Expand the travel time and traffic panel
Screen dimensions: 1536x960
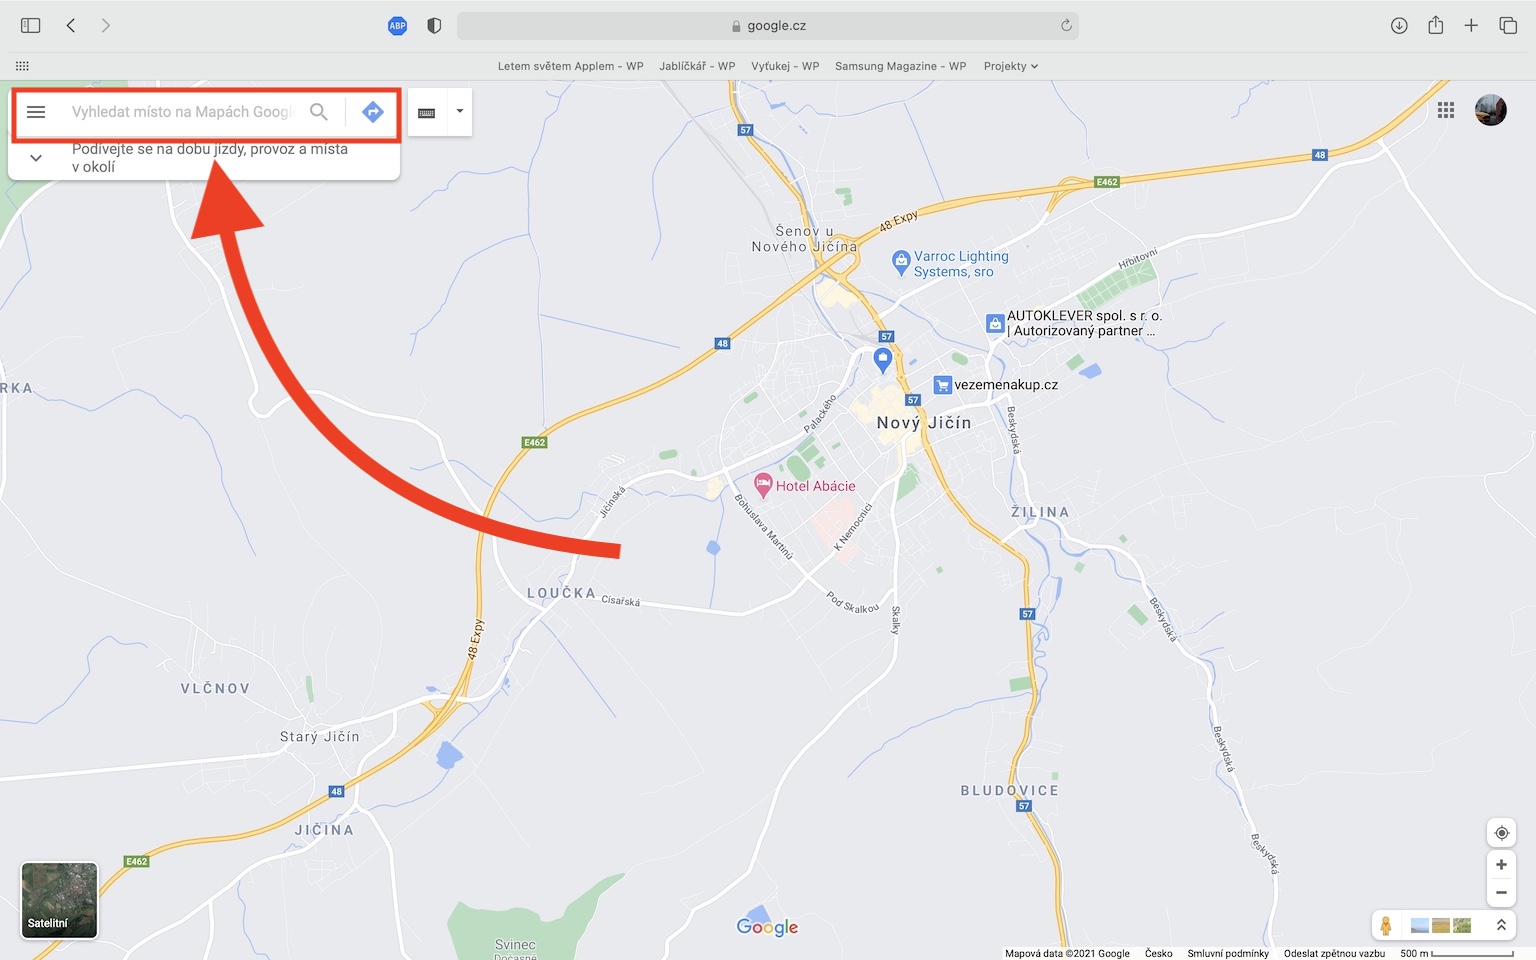(36, 158)
